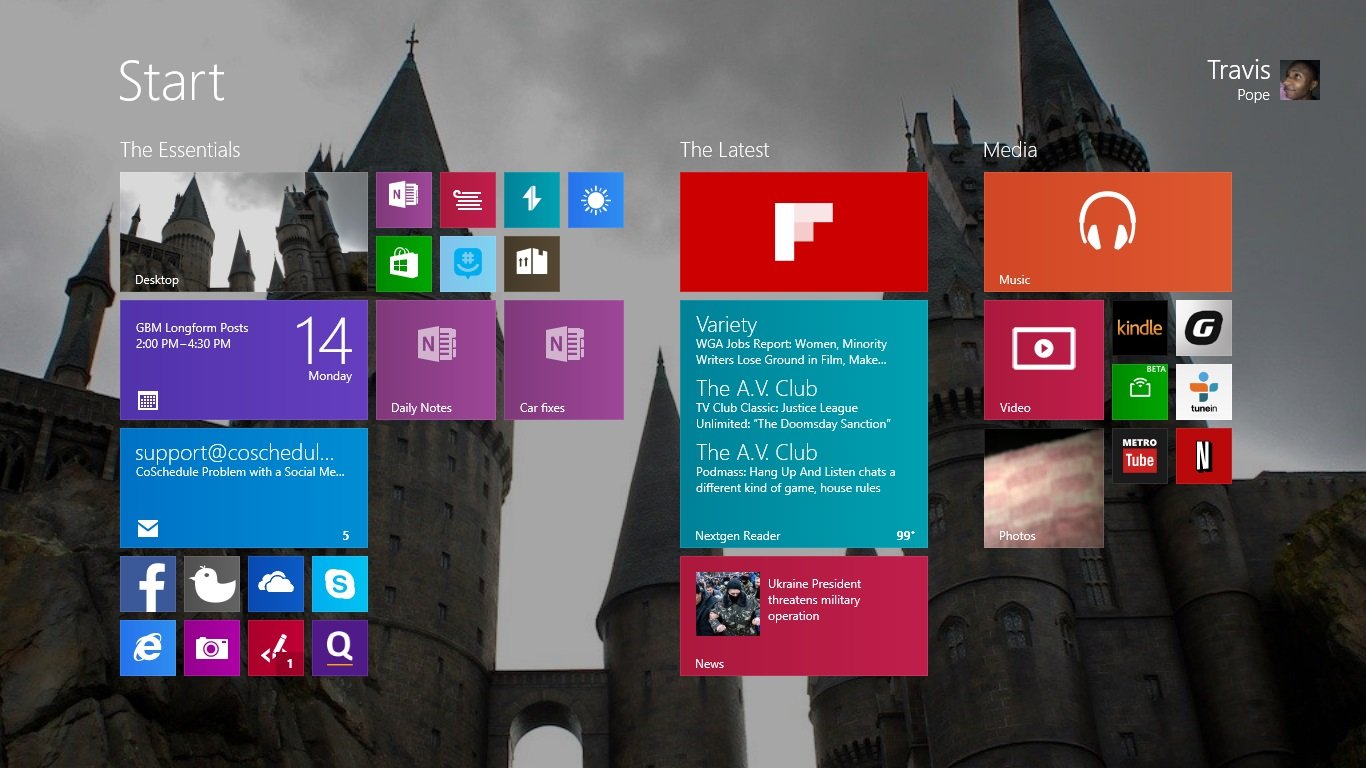This screenshot has width=1366, height=768.
Task: Launch the TuneIn radio tile
Action: (x=1204, y=392)
